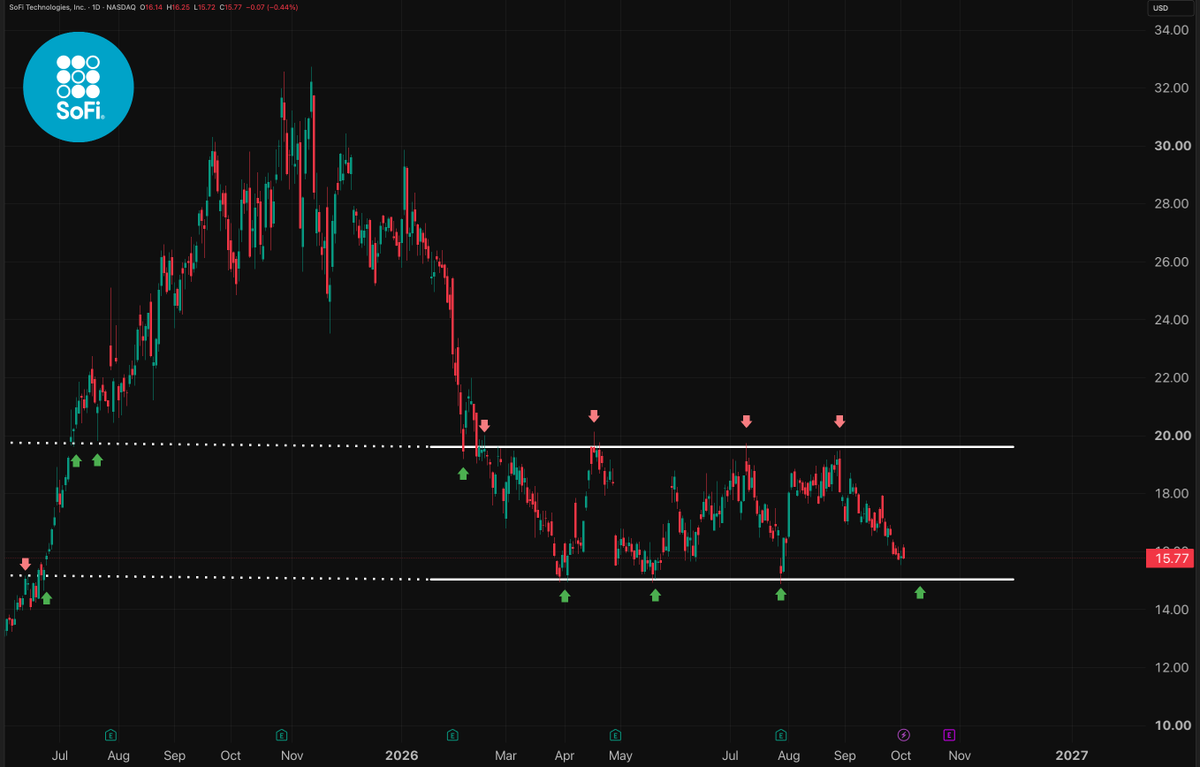The height and width of the screenshot is (767, 1200).
Task: Click the SoFi Technologies, Inc. symbol title
Action: pos(47,7)
